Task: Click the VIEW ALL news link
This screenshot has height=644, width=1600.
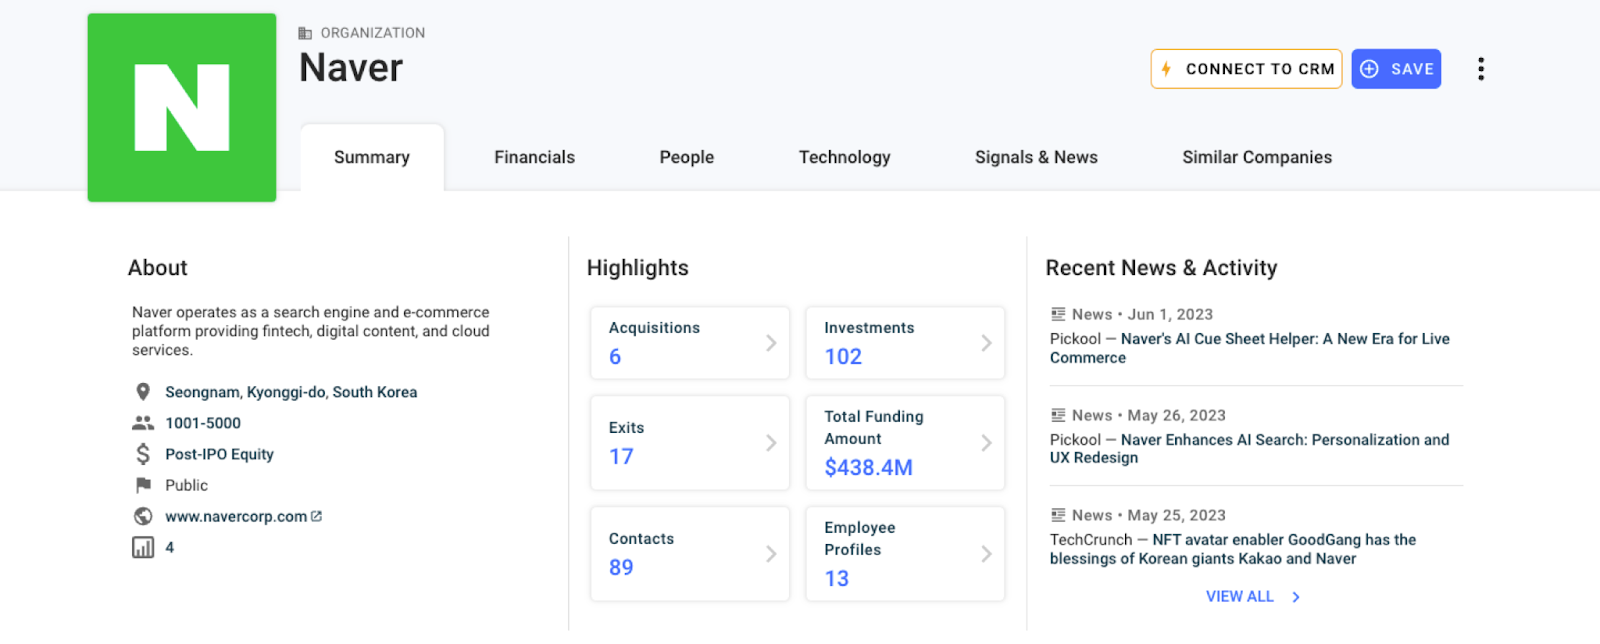Action: pyautogui.click(x=1240, y=597)
